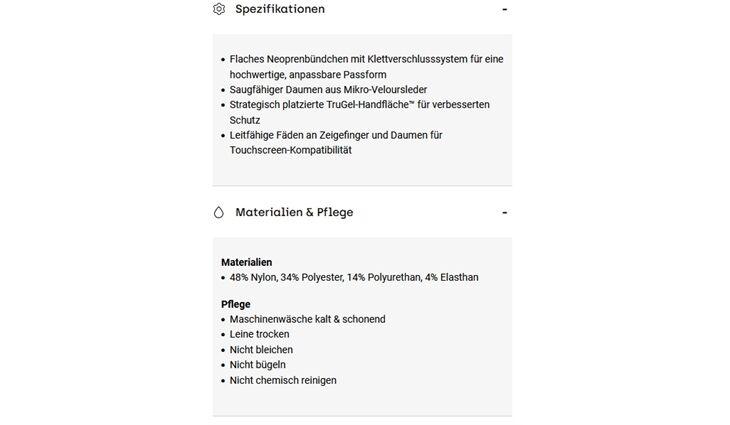Click the Spezifikationen heading
The image size is (730, 425).
point(280,9)
